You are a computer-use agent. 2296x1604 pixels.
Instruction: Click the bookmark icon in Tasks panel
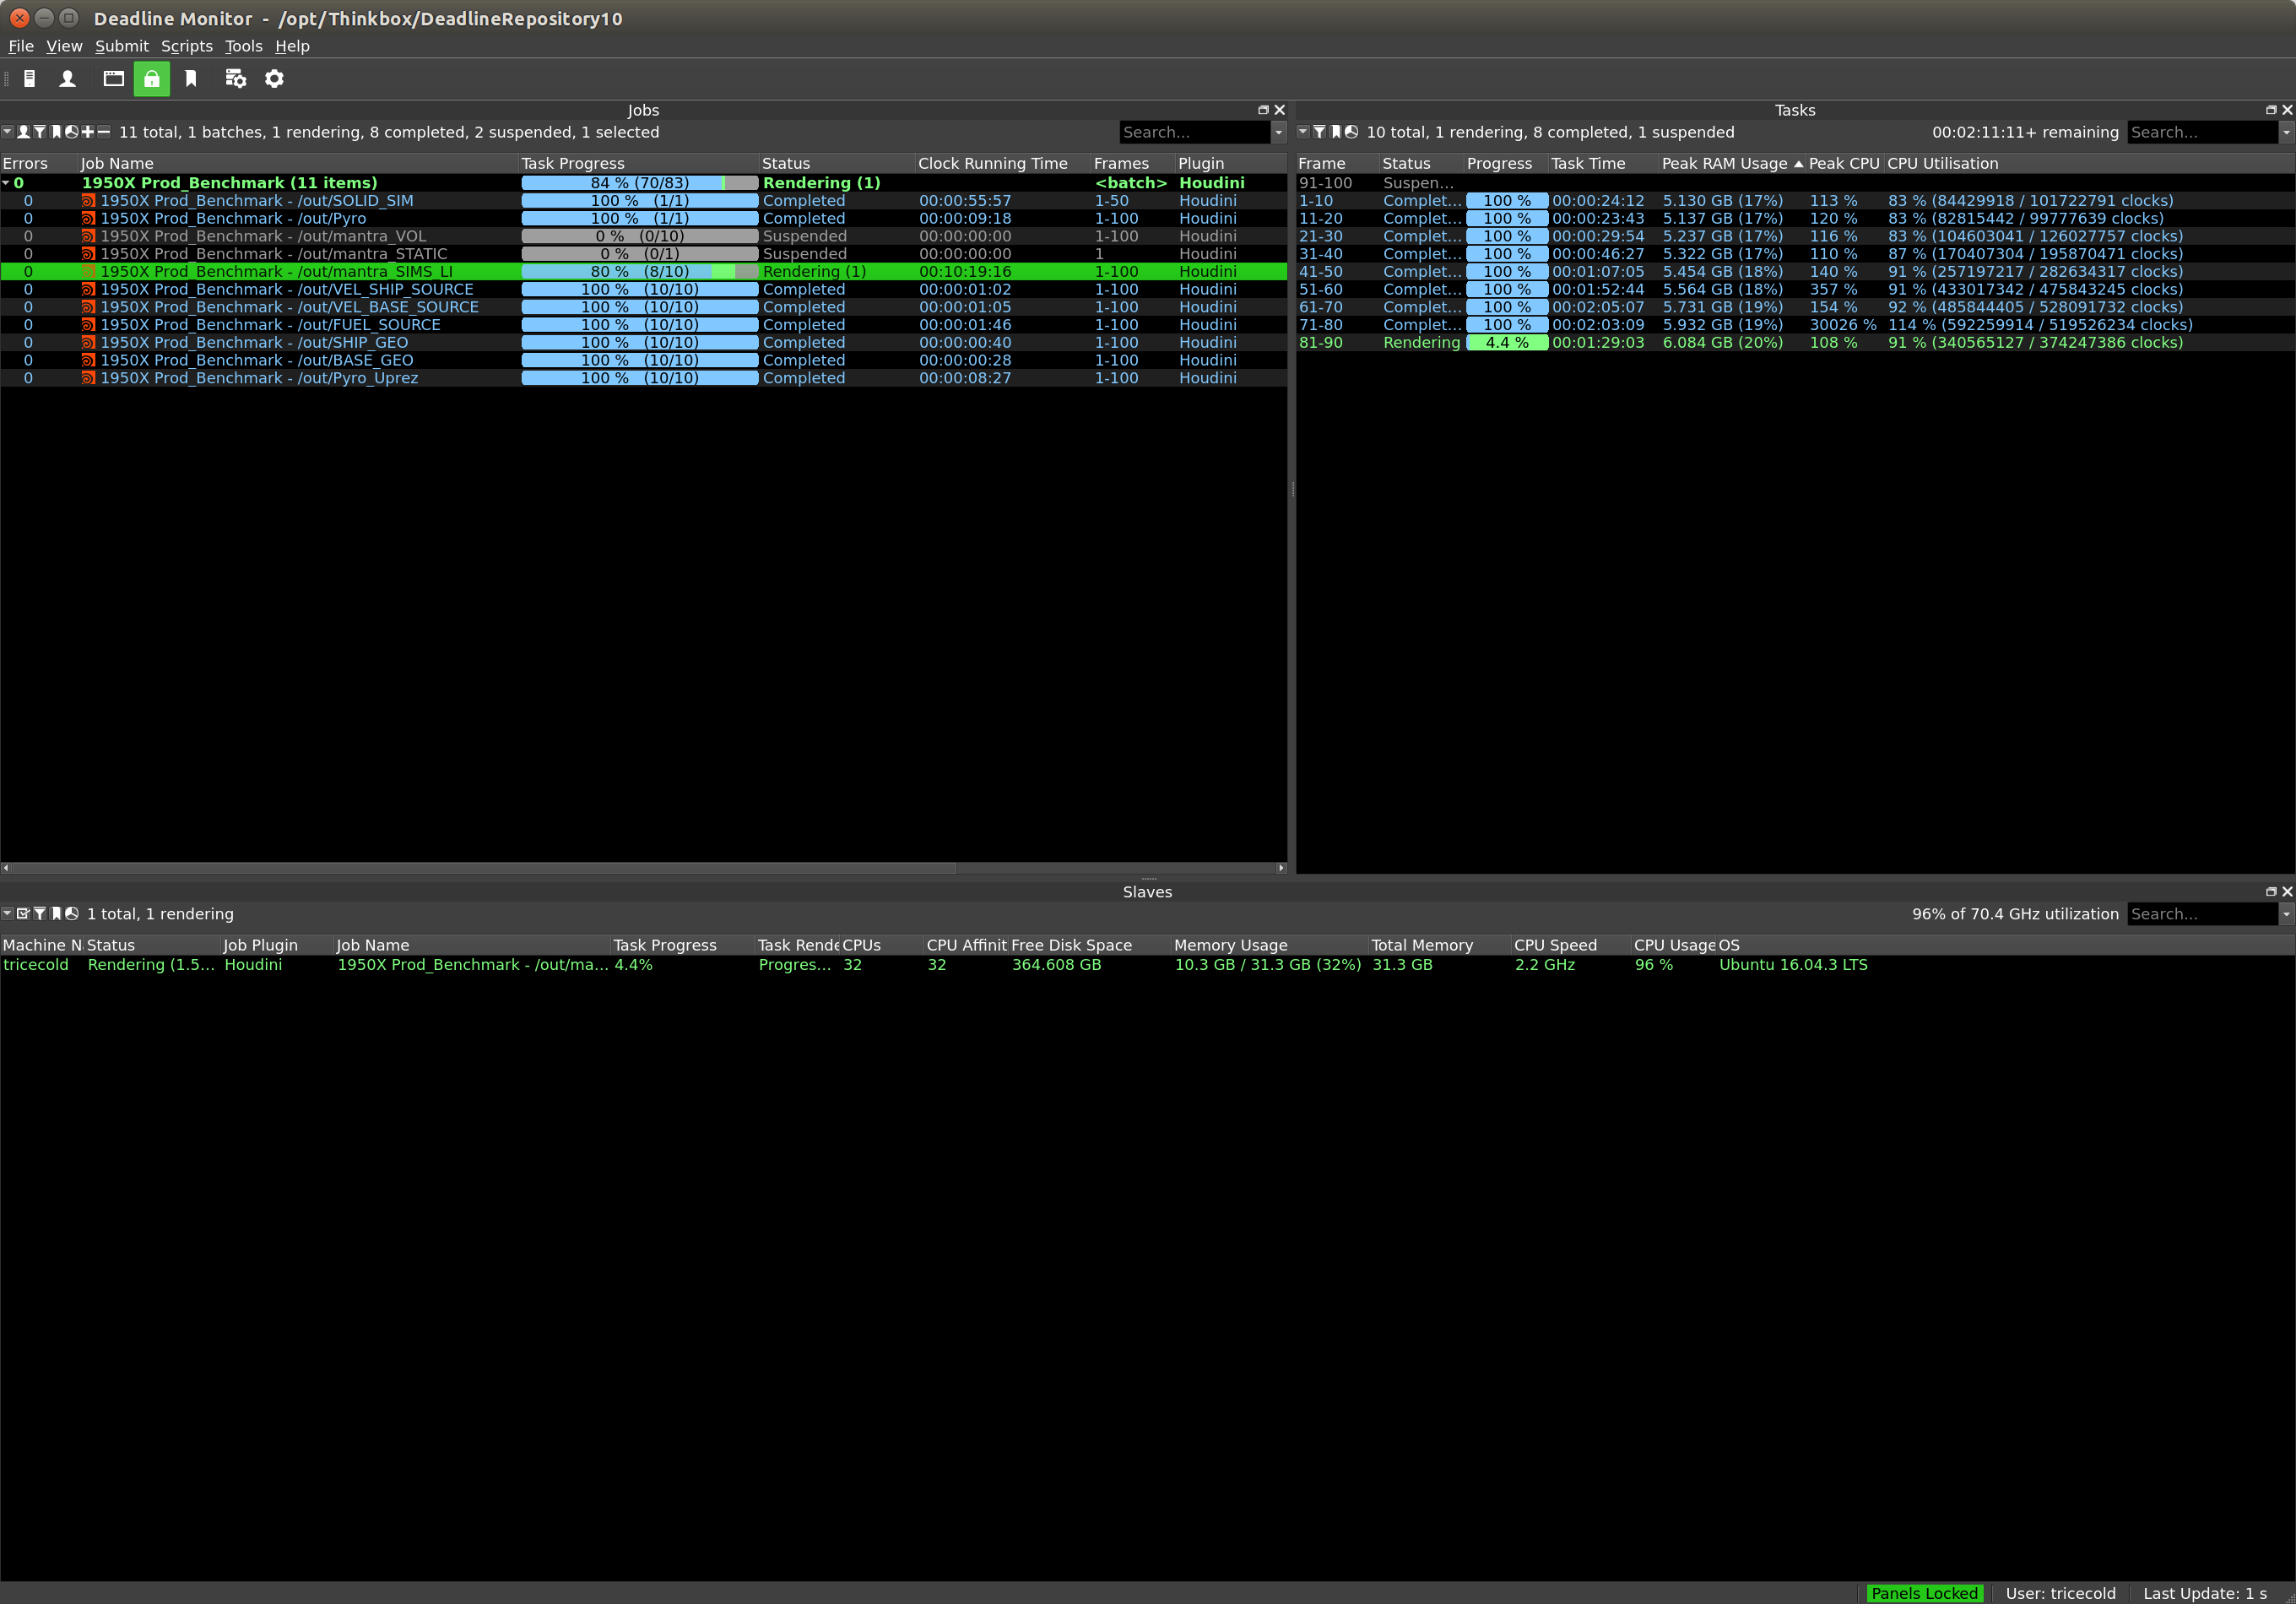pyautogui.click(x=1336, y=132)
